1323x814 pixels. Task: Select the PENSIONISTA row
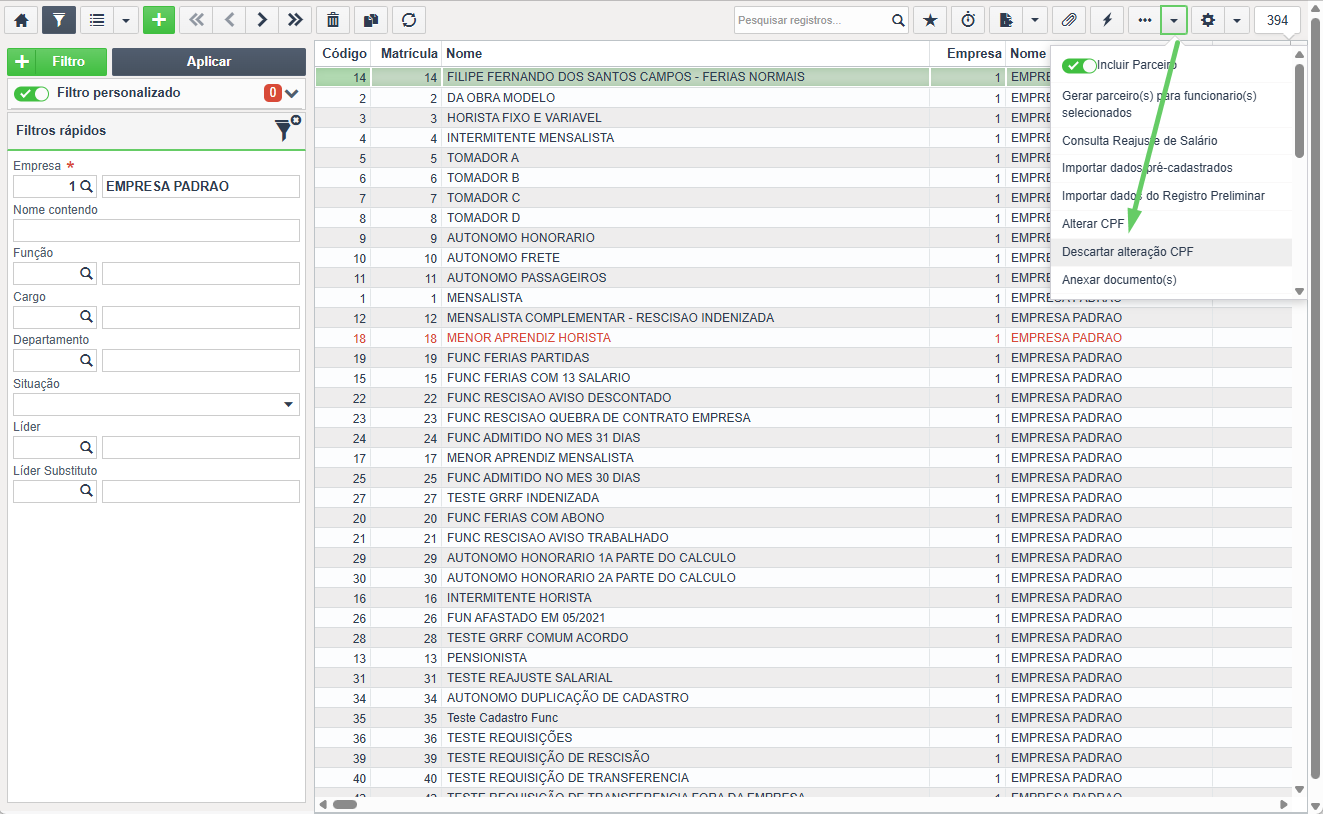pyautogui.click(x=803, y=658)
